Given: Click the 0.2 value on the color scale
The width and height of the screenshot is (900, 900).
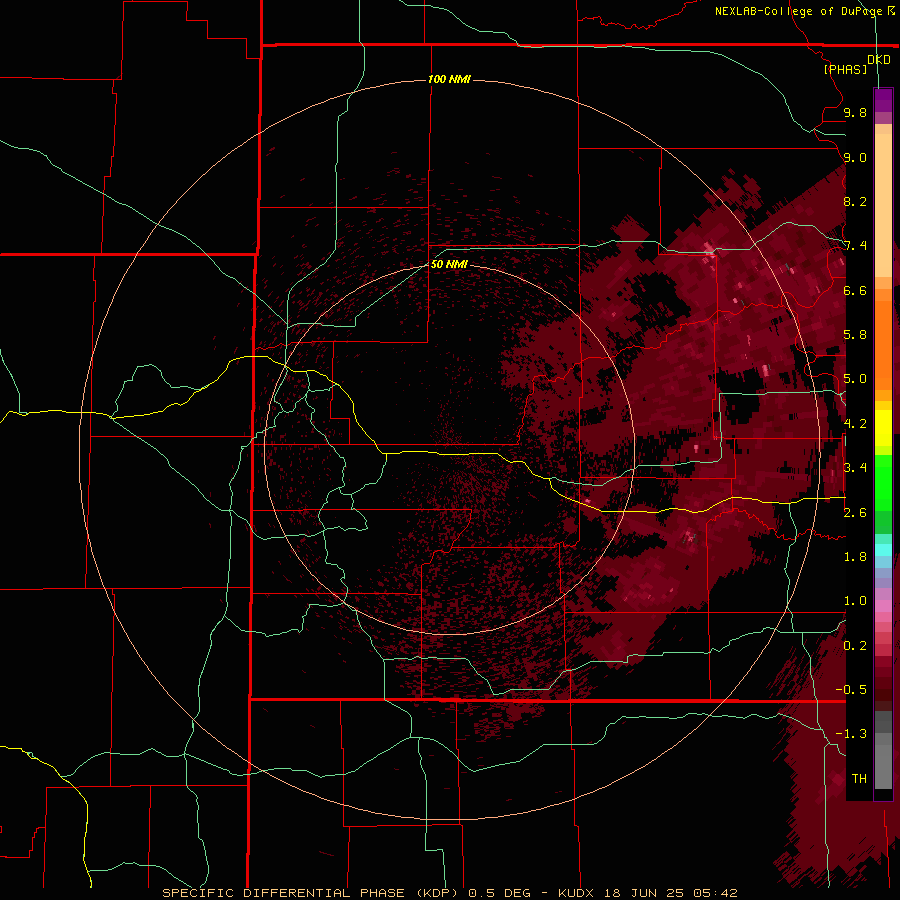Looking at the screenshot, I should [x=855, y=646].
